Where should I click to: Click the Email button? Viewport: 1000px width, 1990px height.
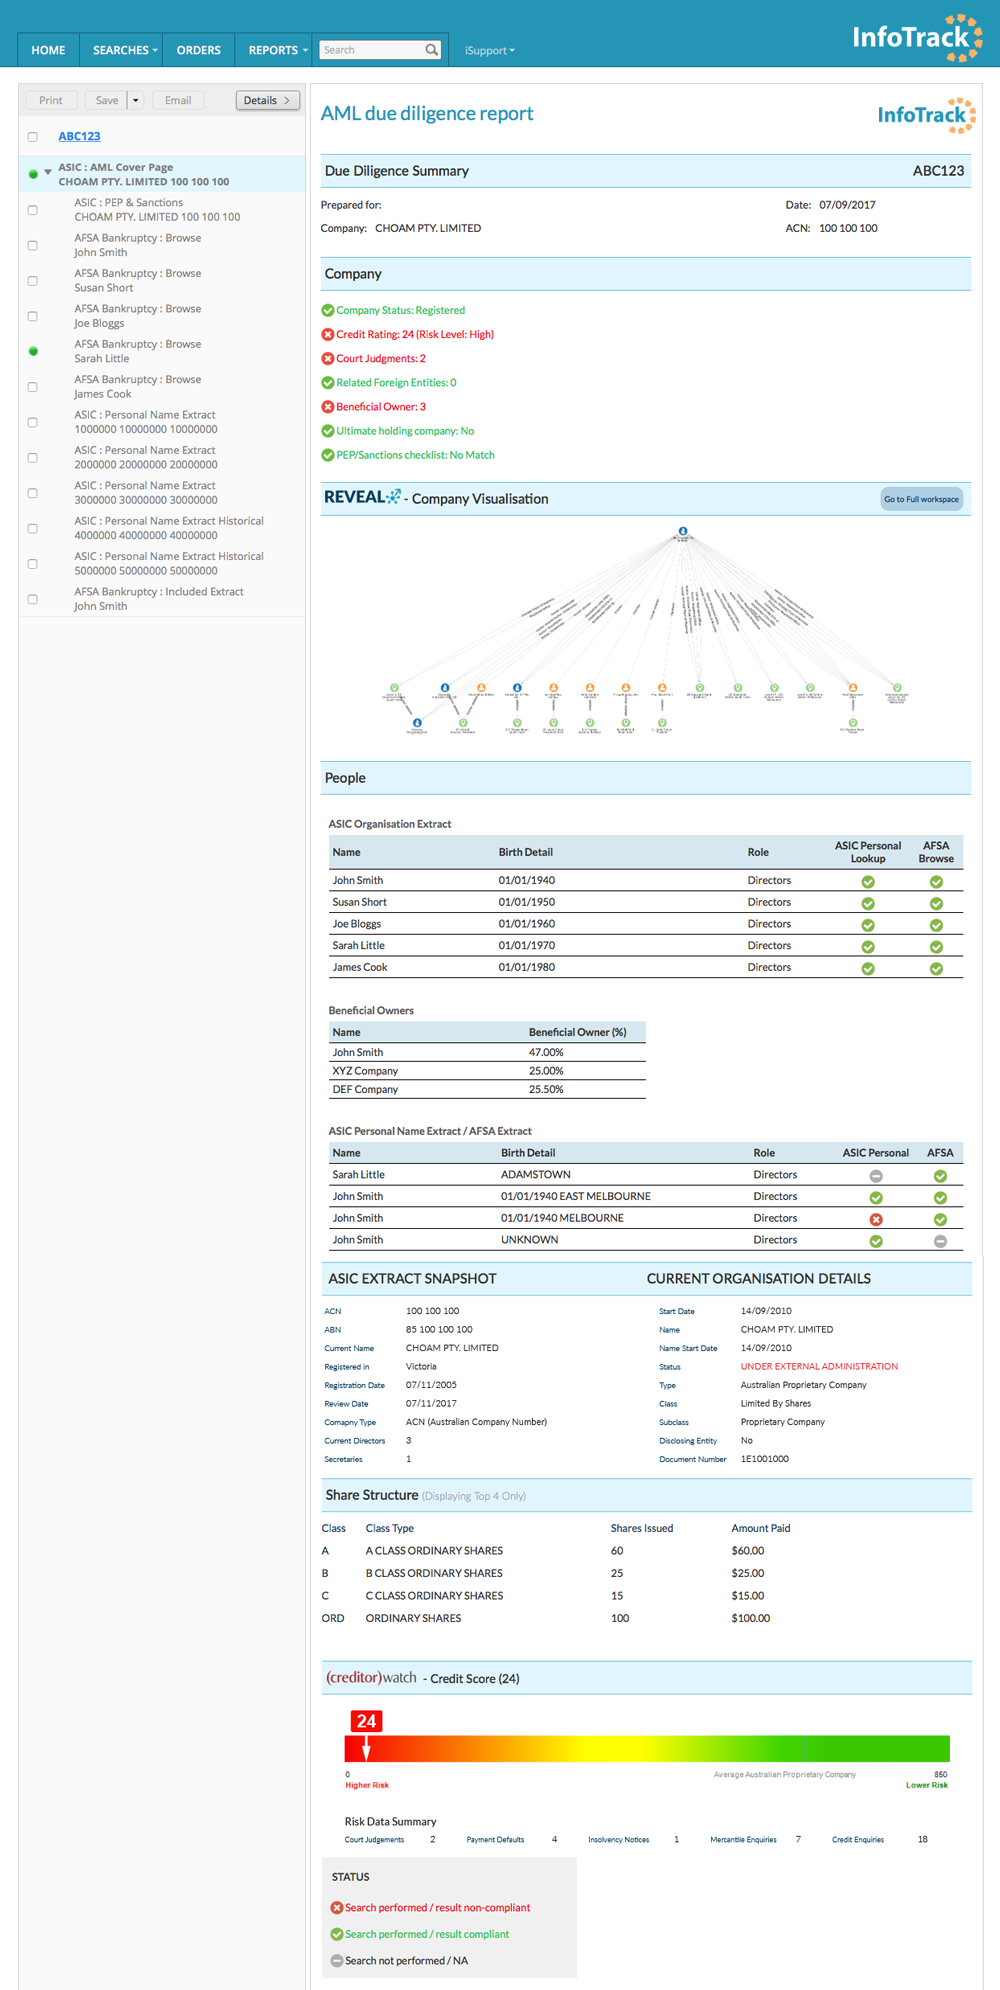coord(178,100)
